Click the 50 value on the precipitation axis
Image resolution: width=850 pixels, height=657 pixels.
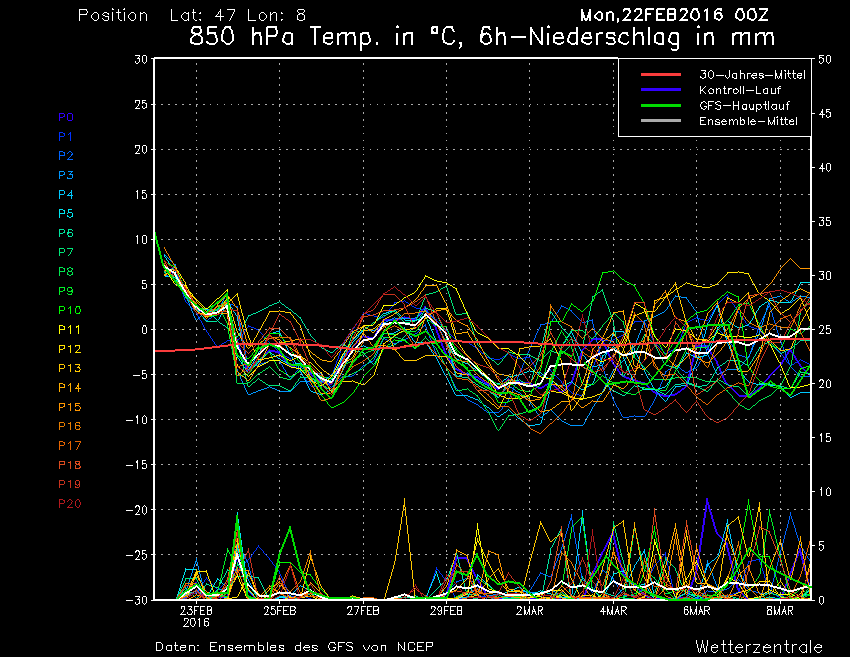tap(825, 59)
